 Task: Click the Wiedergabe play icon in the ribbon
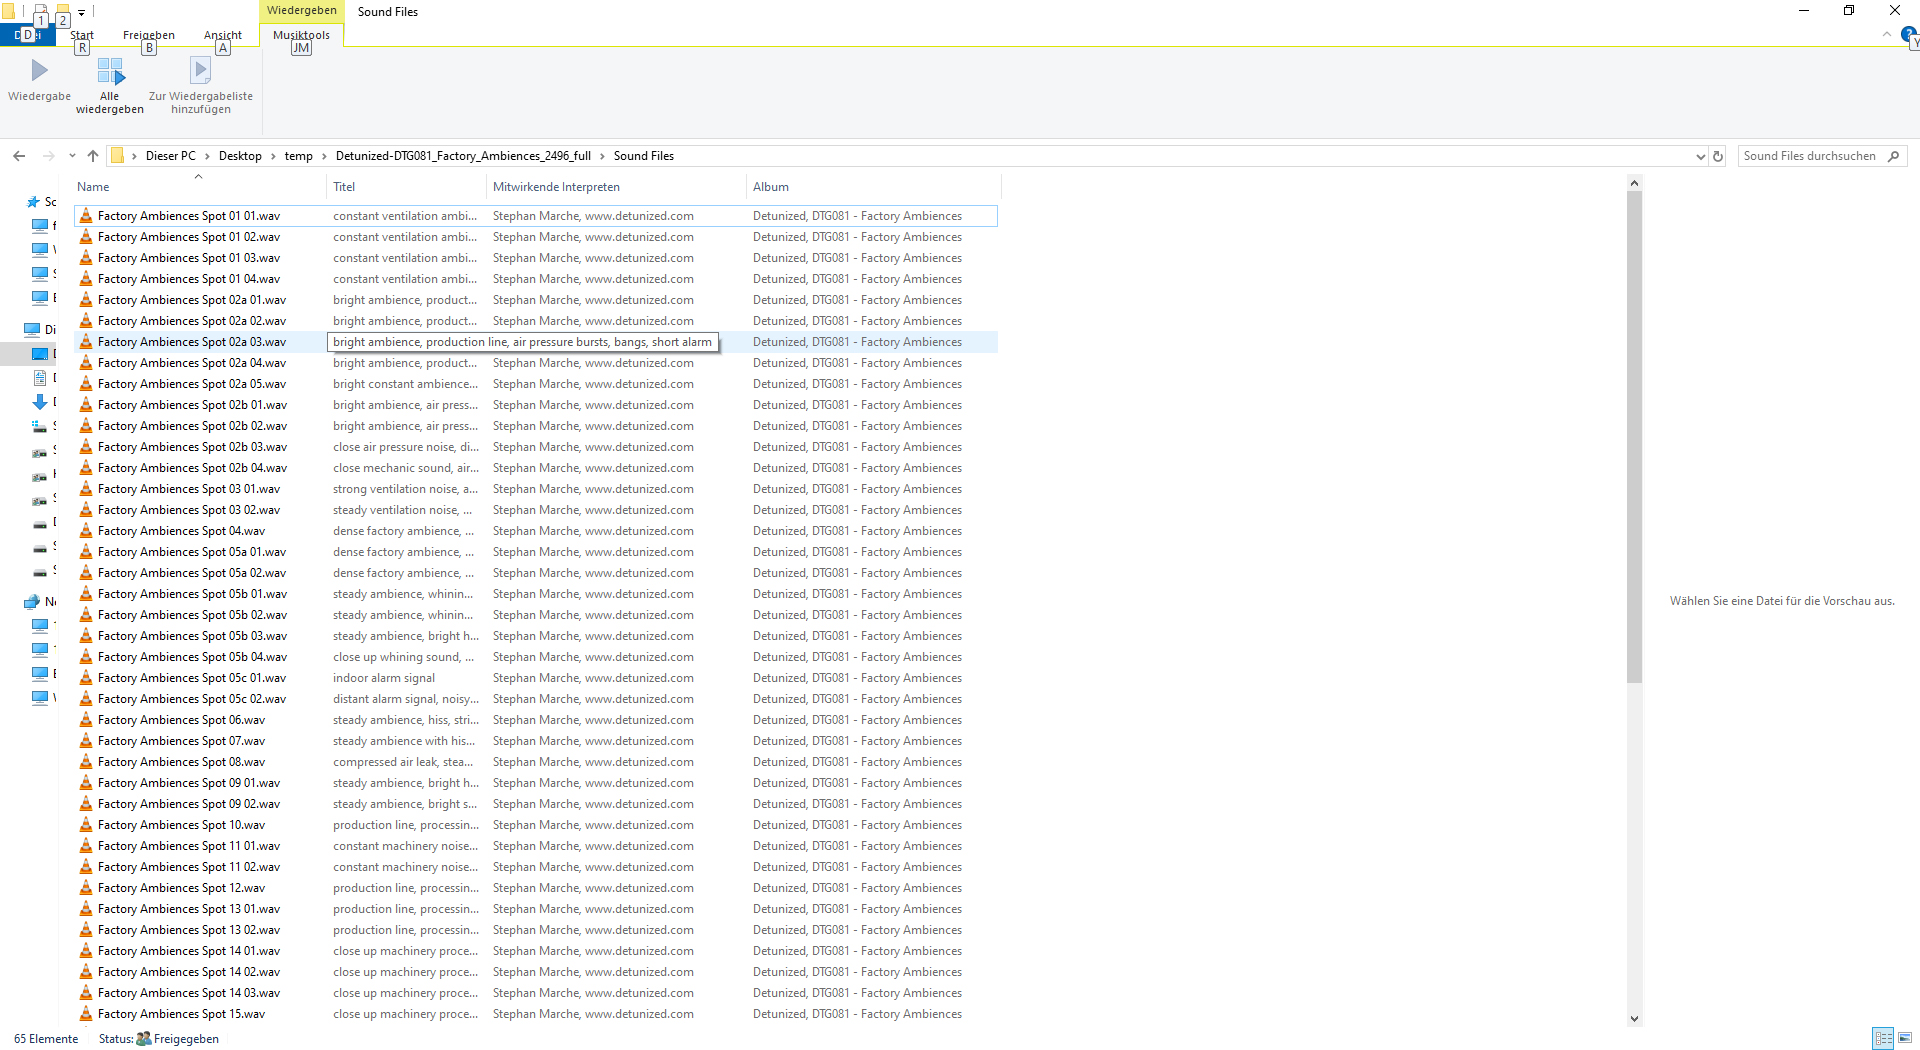tap(39, 71)
